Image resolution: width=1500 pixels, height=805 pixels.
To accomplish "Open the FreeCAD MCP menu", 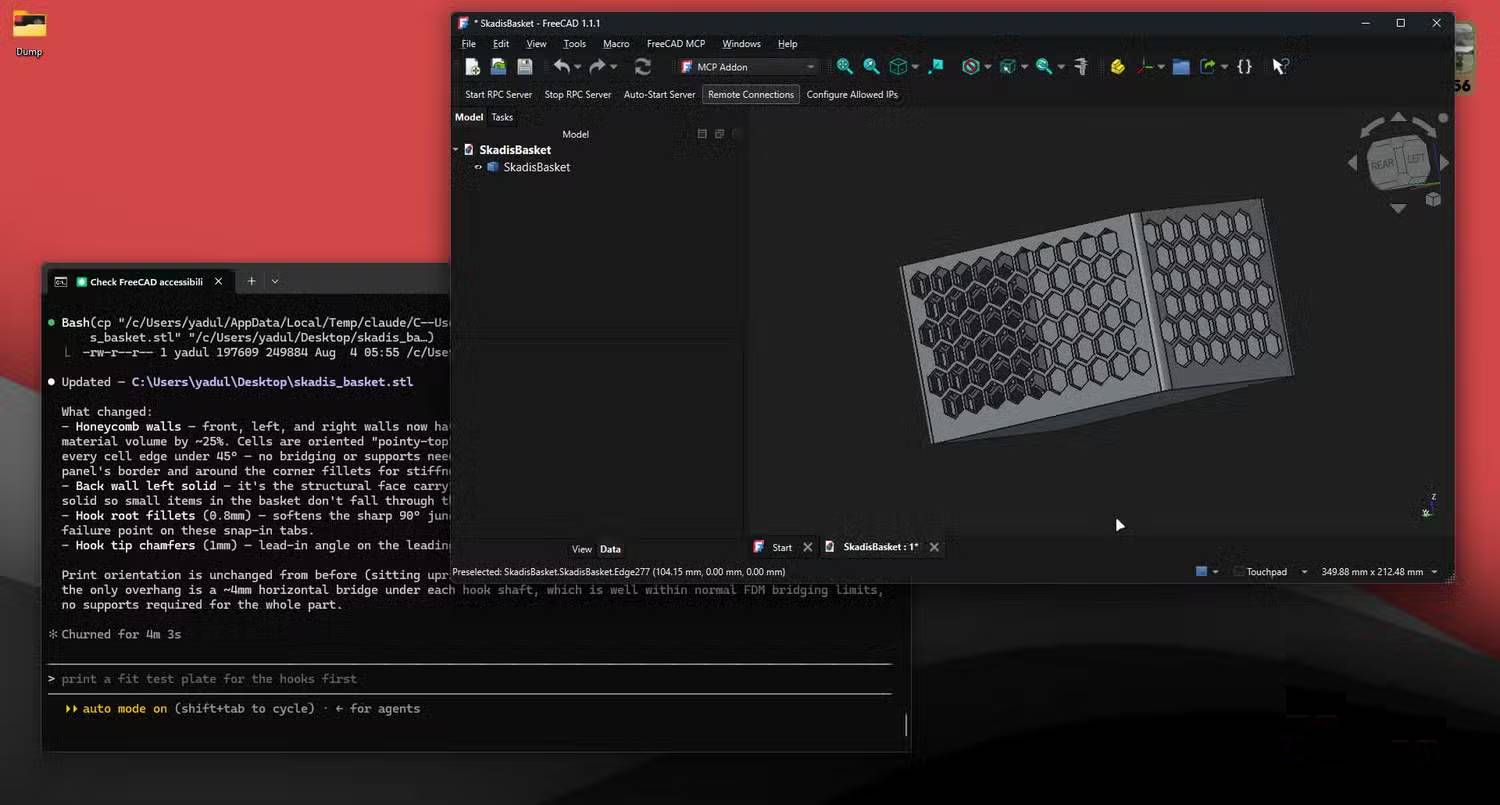I will pyautogui.click(x=676, y=44).
